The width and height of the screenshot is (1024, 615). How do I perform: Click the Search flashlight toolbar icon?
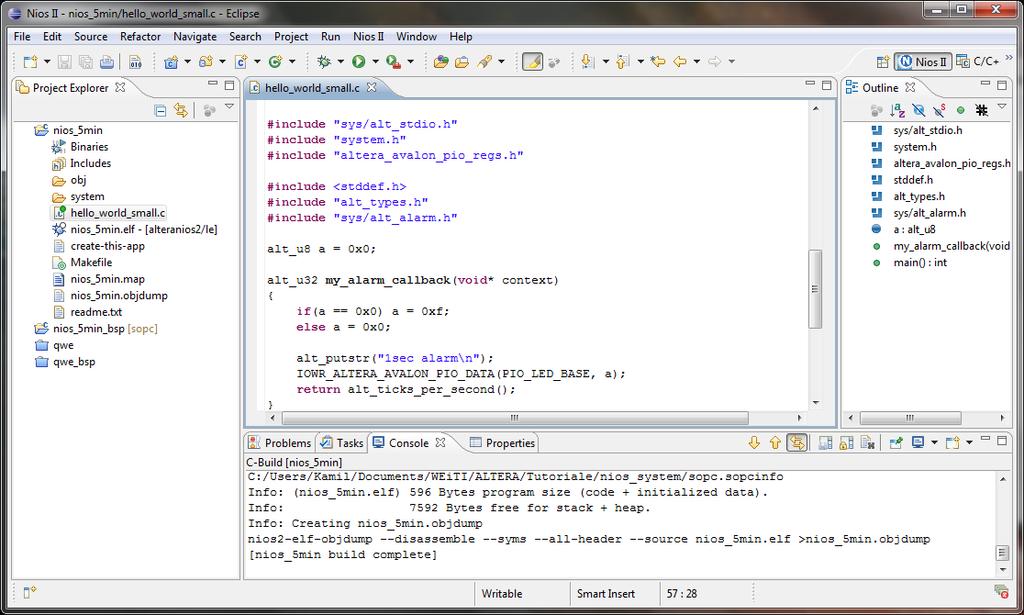(485, 61)
